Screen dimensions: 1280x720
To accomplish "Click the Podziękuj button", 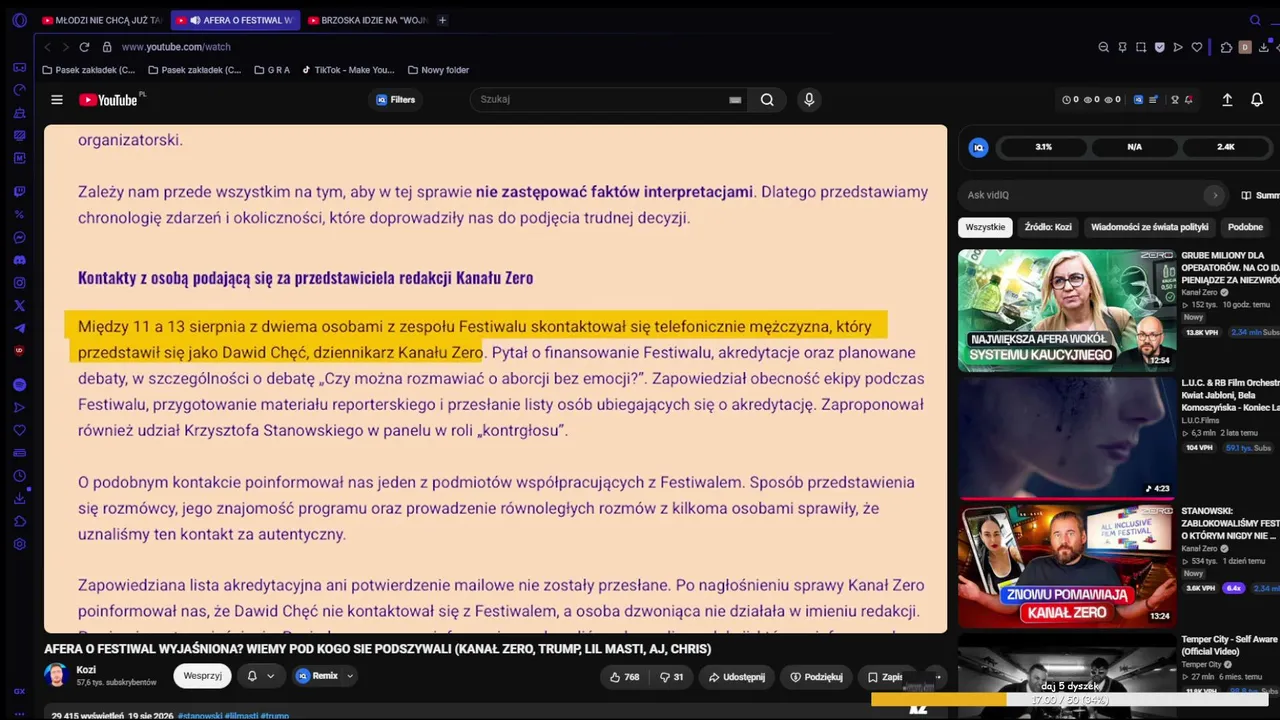I will pos(816,677).
